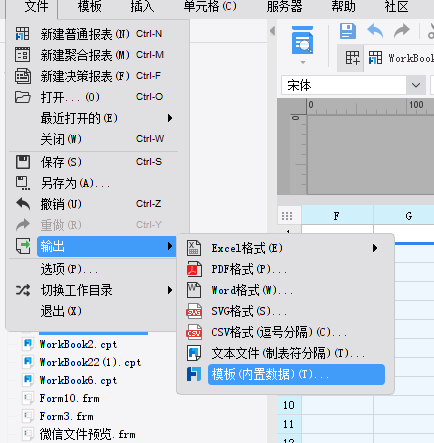Expand the small arrow under preview icon
The height and width of the screenshot is (443, 434).
pyautogui.click(x=303, y=62)
